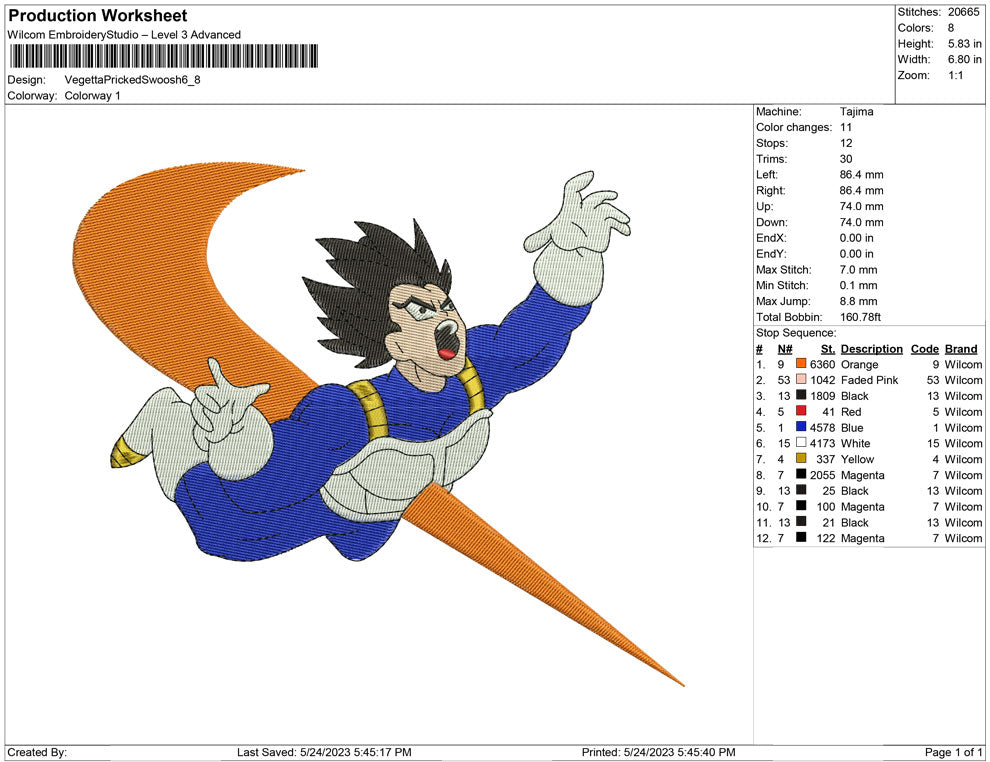Screen dimensions: 990x762
Task: Click the Colorway 1 field
Action: tap(92, 95)
